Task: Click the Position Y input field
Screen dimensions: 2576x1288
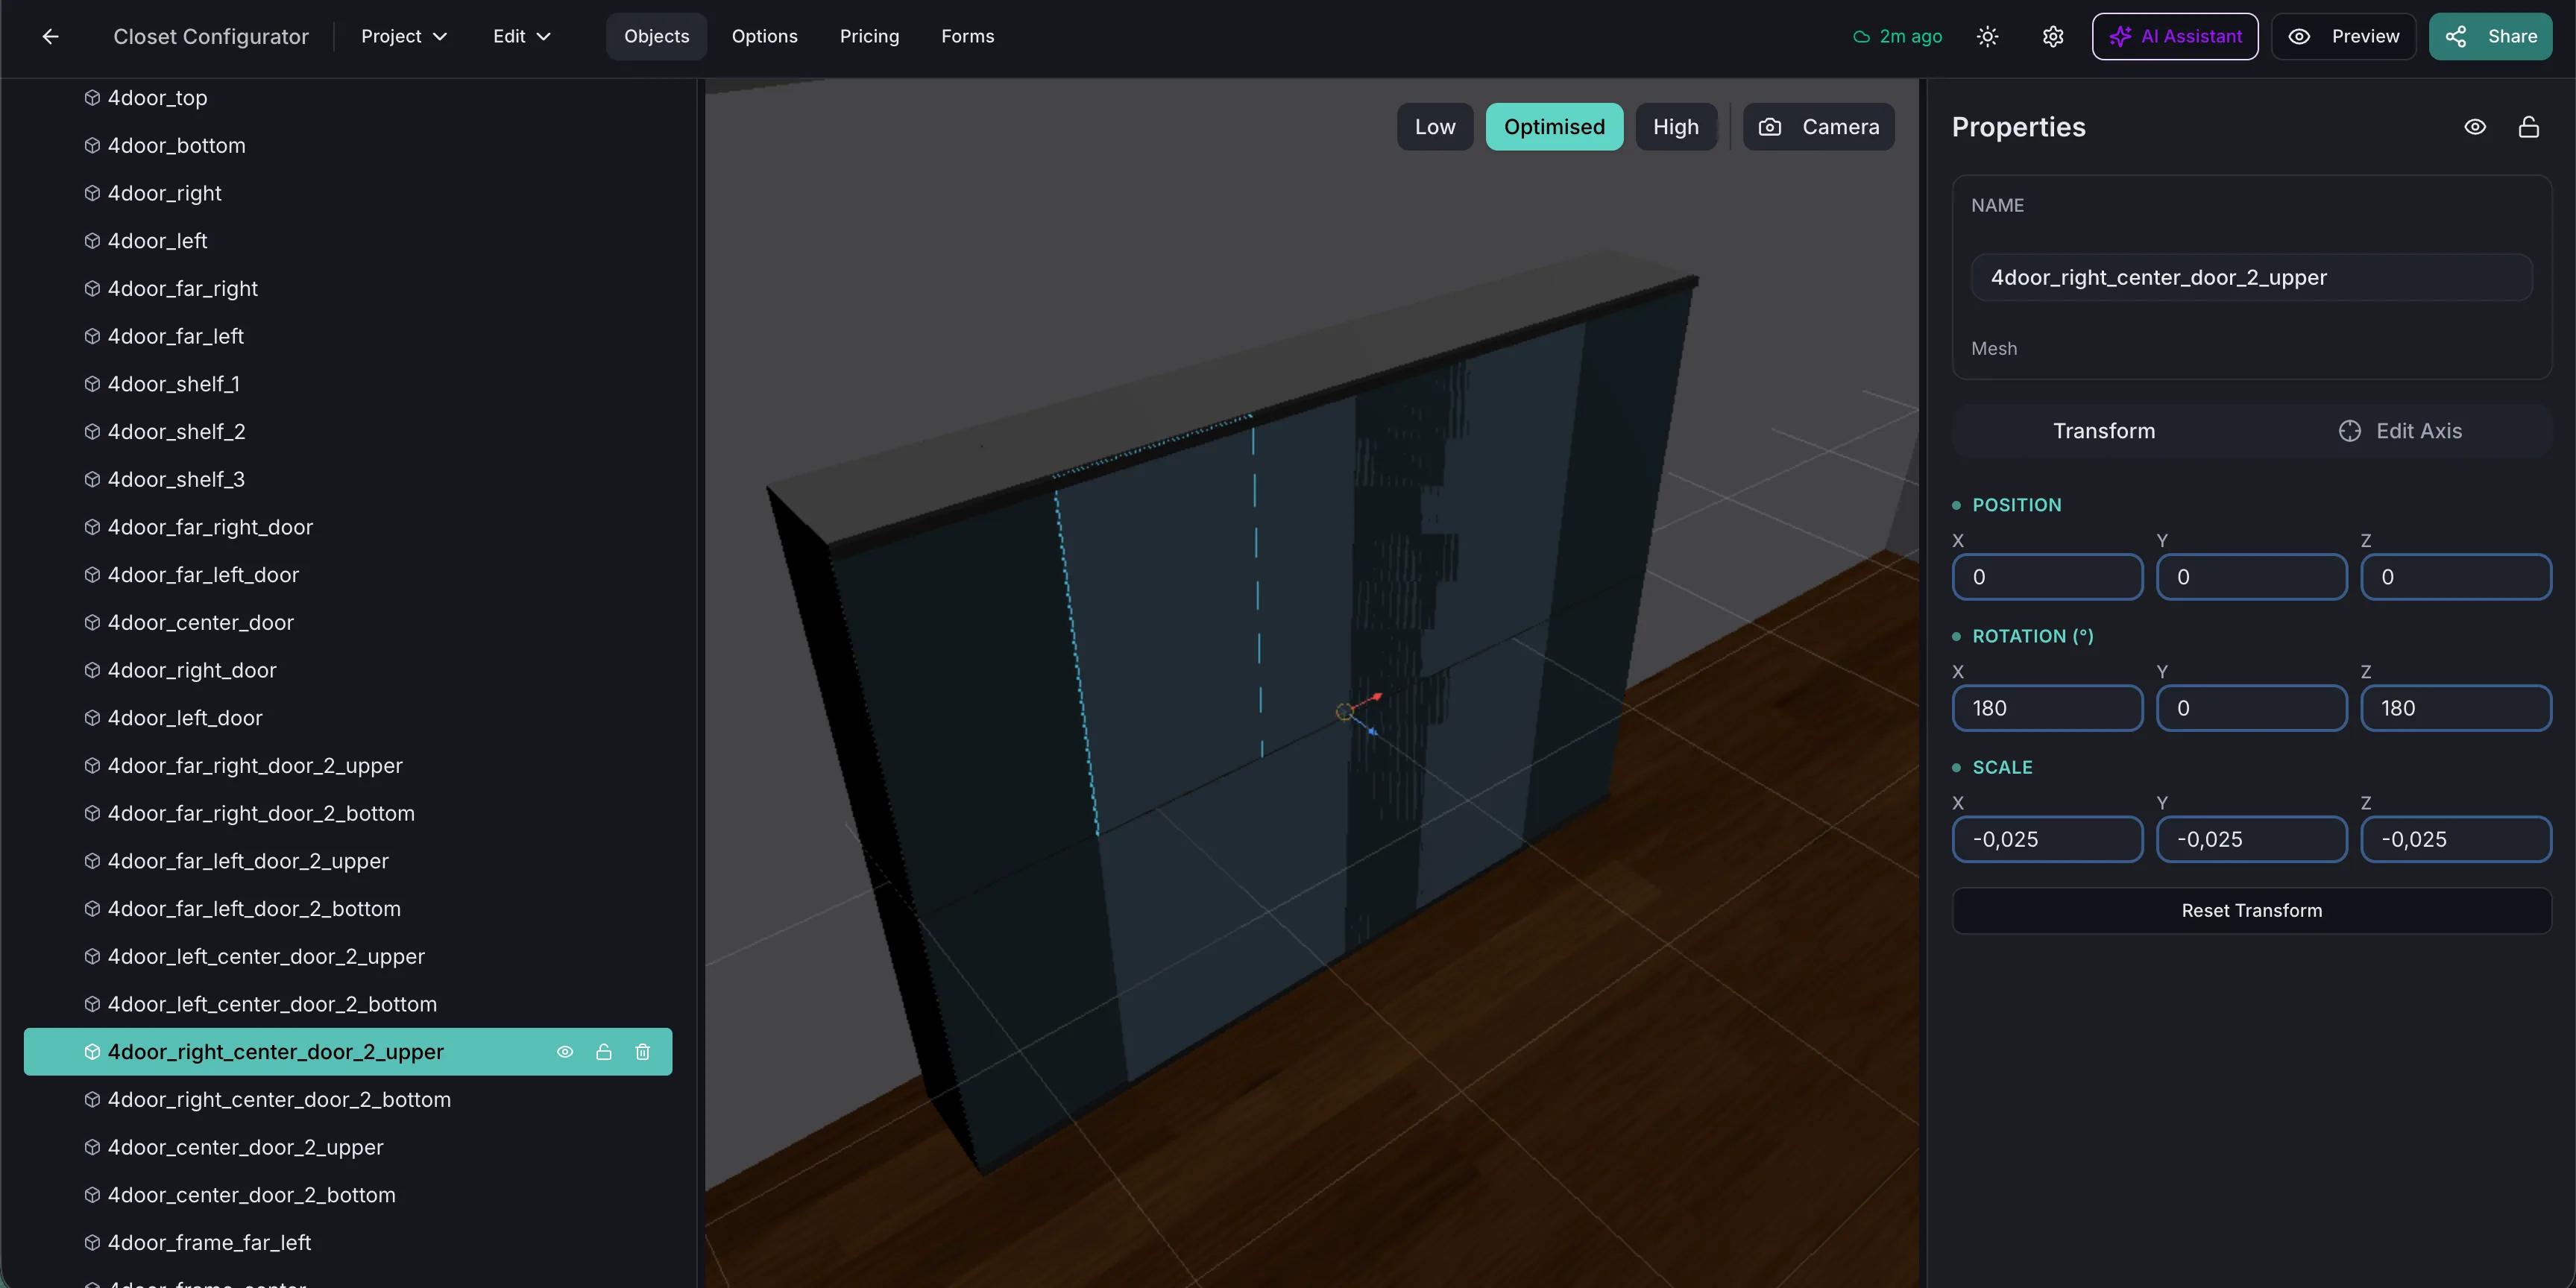Action: tap(2251, 577)
